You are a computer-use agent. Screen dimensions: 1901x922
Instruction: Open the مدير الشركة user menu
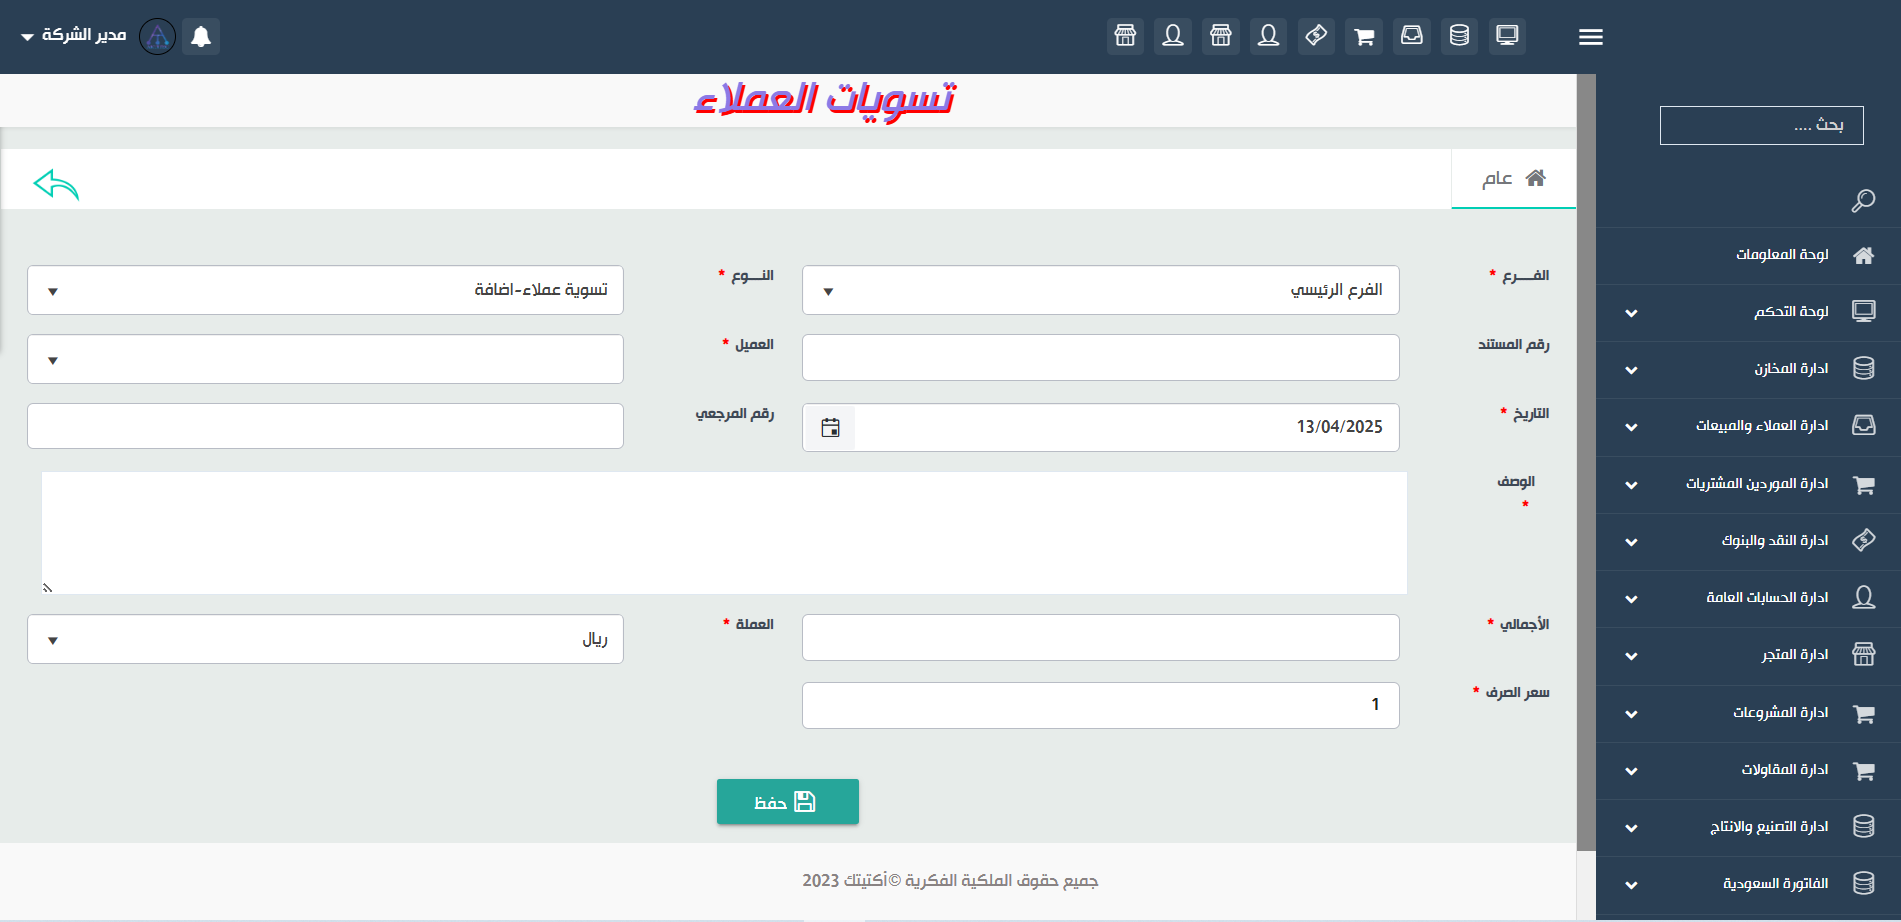(73, 35)
